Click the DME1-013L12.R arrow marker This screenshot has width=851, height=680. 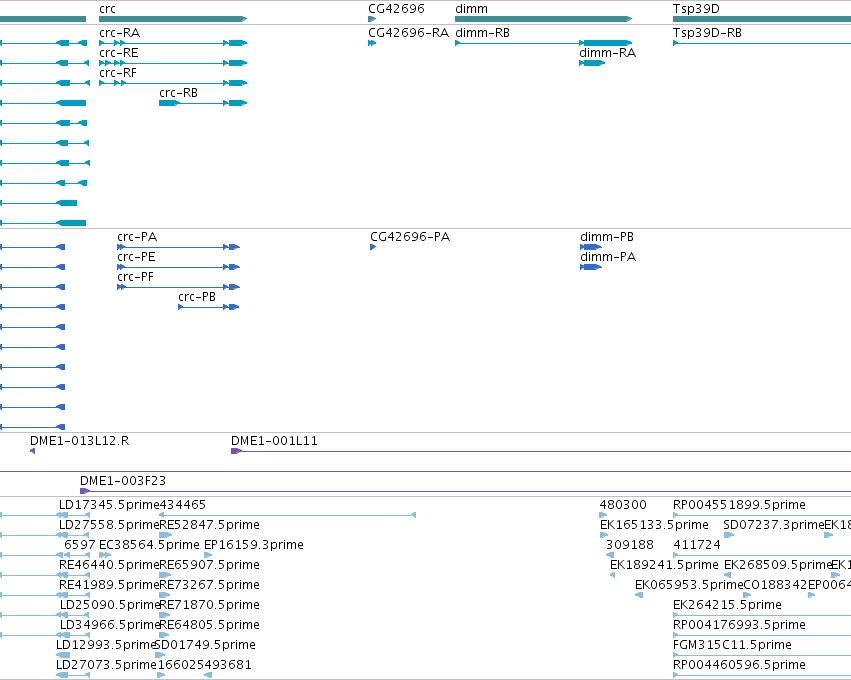pyautogui.click(x=33, y=452)
